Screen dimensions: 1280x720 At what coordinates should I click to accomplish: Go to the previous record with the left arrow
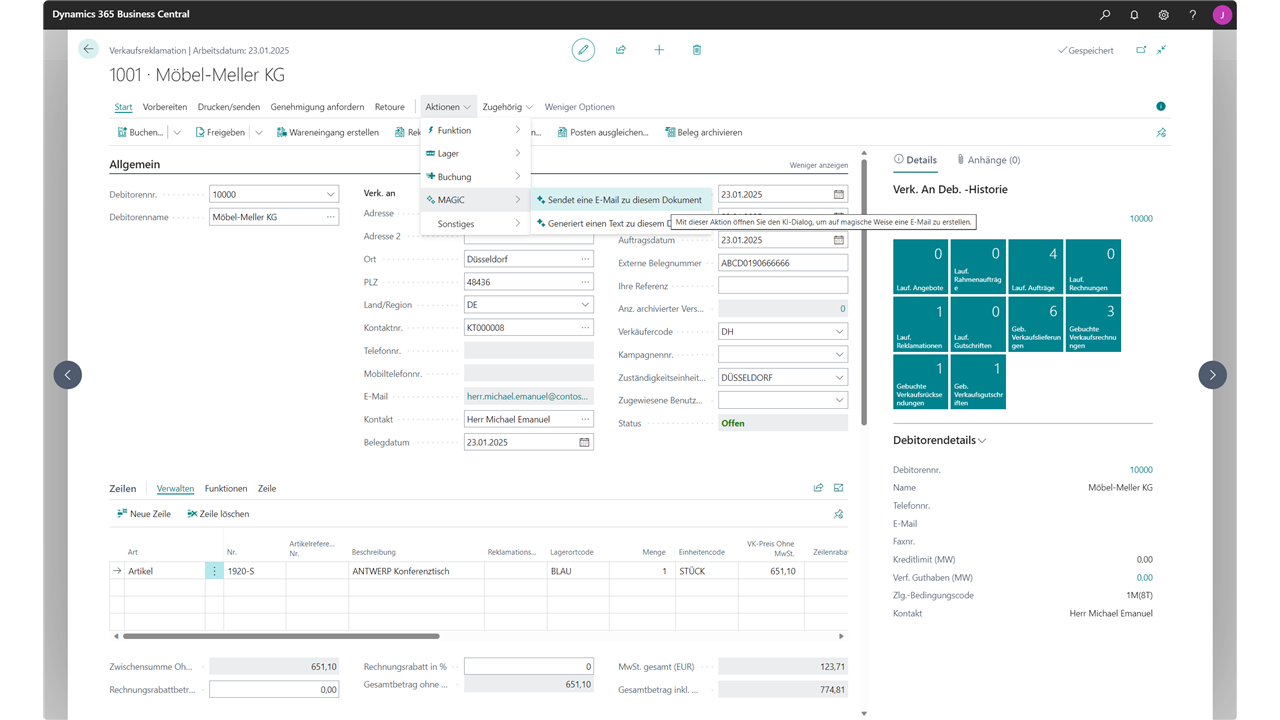coord(68,375)
